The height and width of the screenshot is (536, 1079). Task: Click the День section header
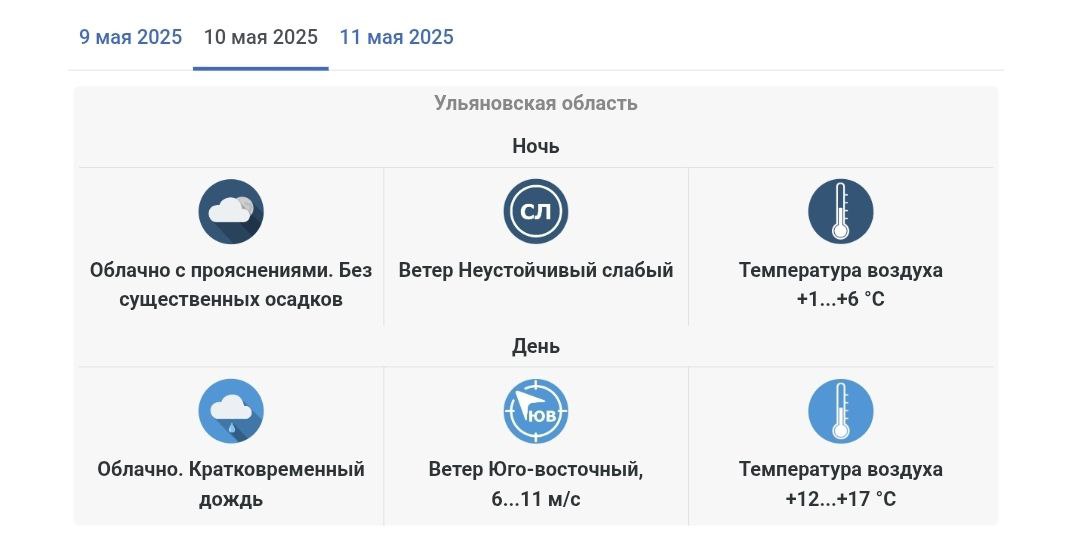click(x=536, y=346)
